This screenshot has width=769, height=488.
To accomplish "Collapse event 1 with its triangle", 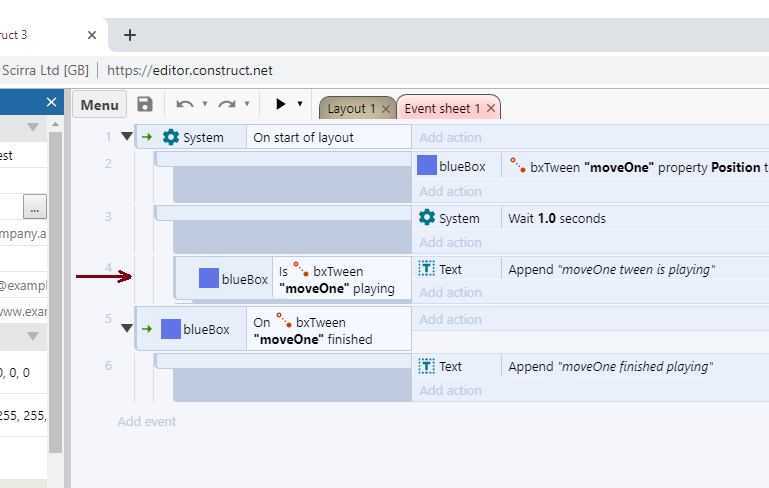I will coord(127,136).
